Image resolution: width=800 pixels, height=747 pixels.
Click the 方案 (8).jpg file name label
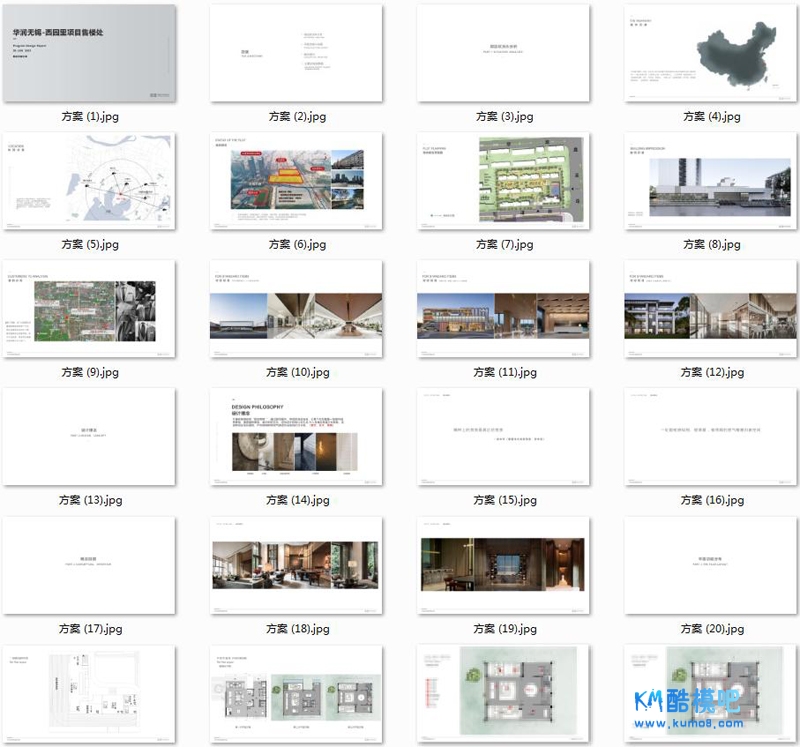click(712, 244)
